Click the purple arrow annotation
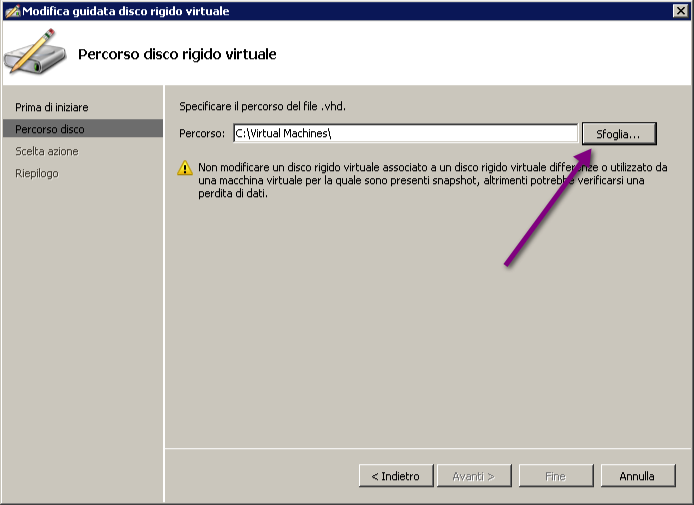The image size is (694, 505). tap(548, 208)
